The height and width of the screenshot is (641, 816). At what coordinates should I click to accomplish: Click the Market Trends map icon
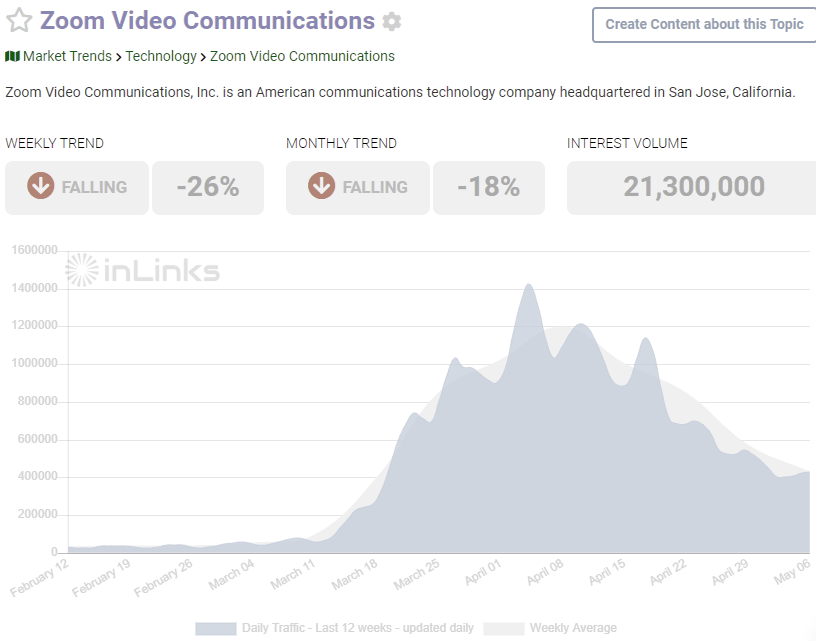[x=12, y=56]
